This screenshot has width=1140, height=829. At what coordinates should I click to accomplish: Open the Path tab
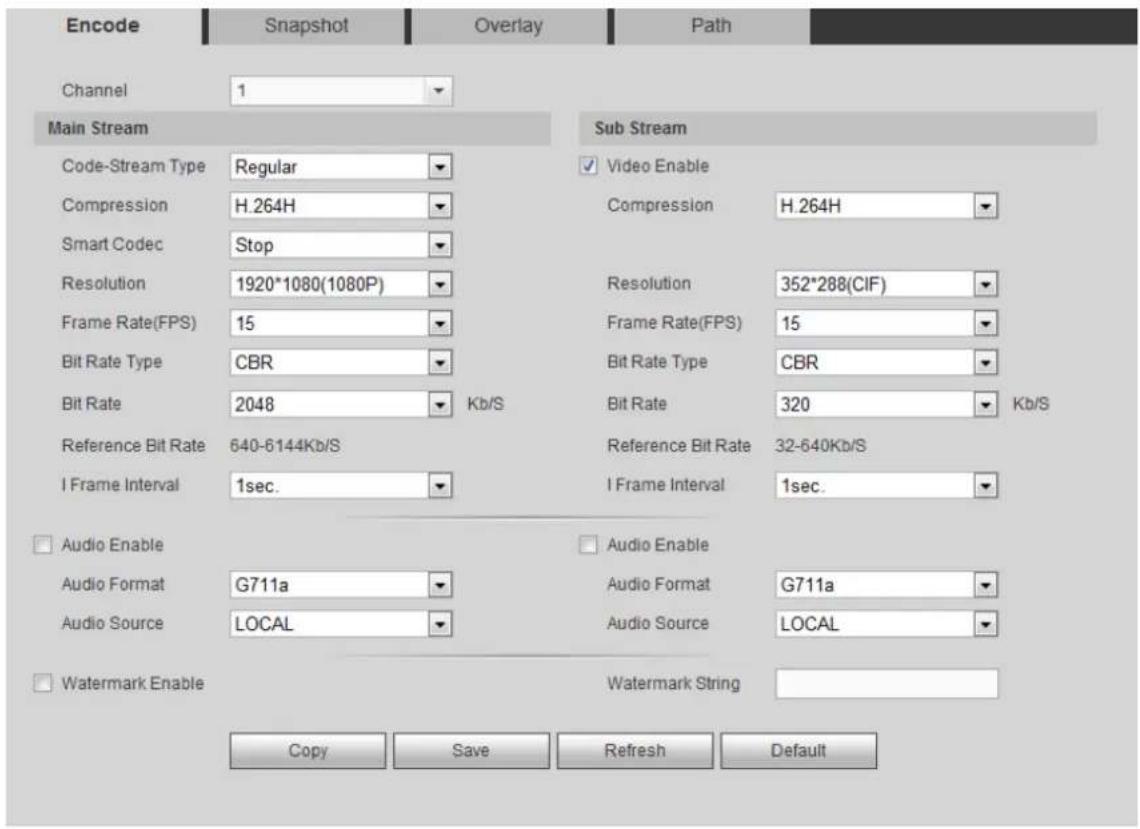[x=711, y=26]
